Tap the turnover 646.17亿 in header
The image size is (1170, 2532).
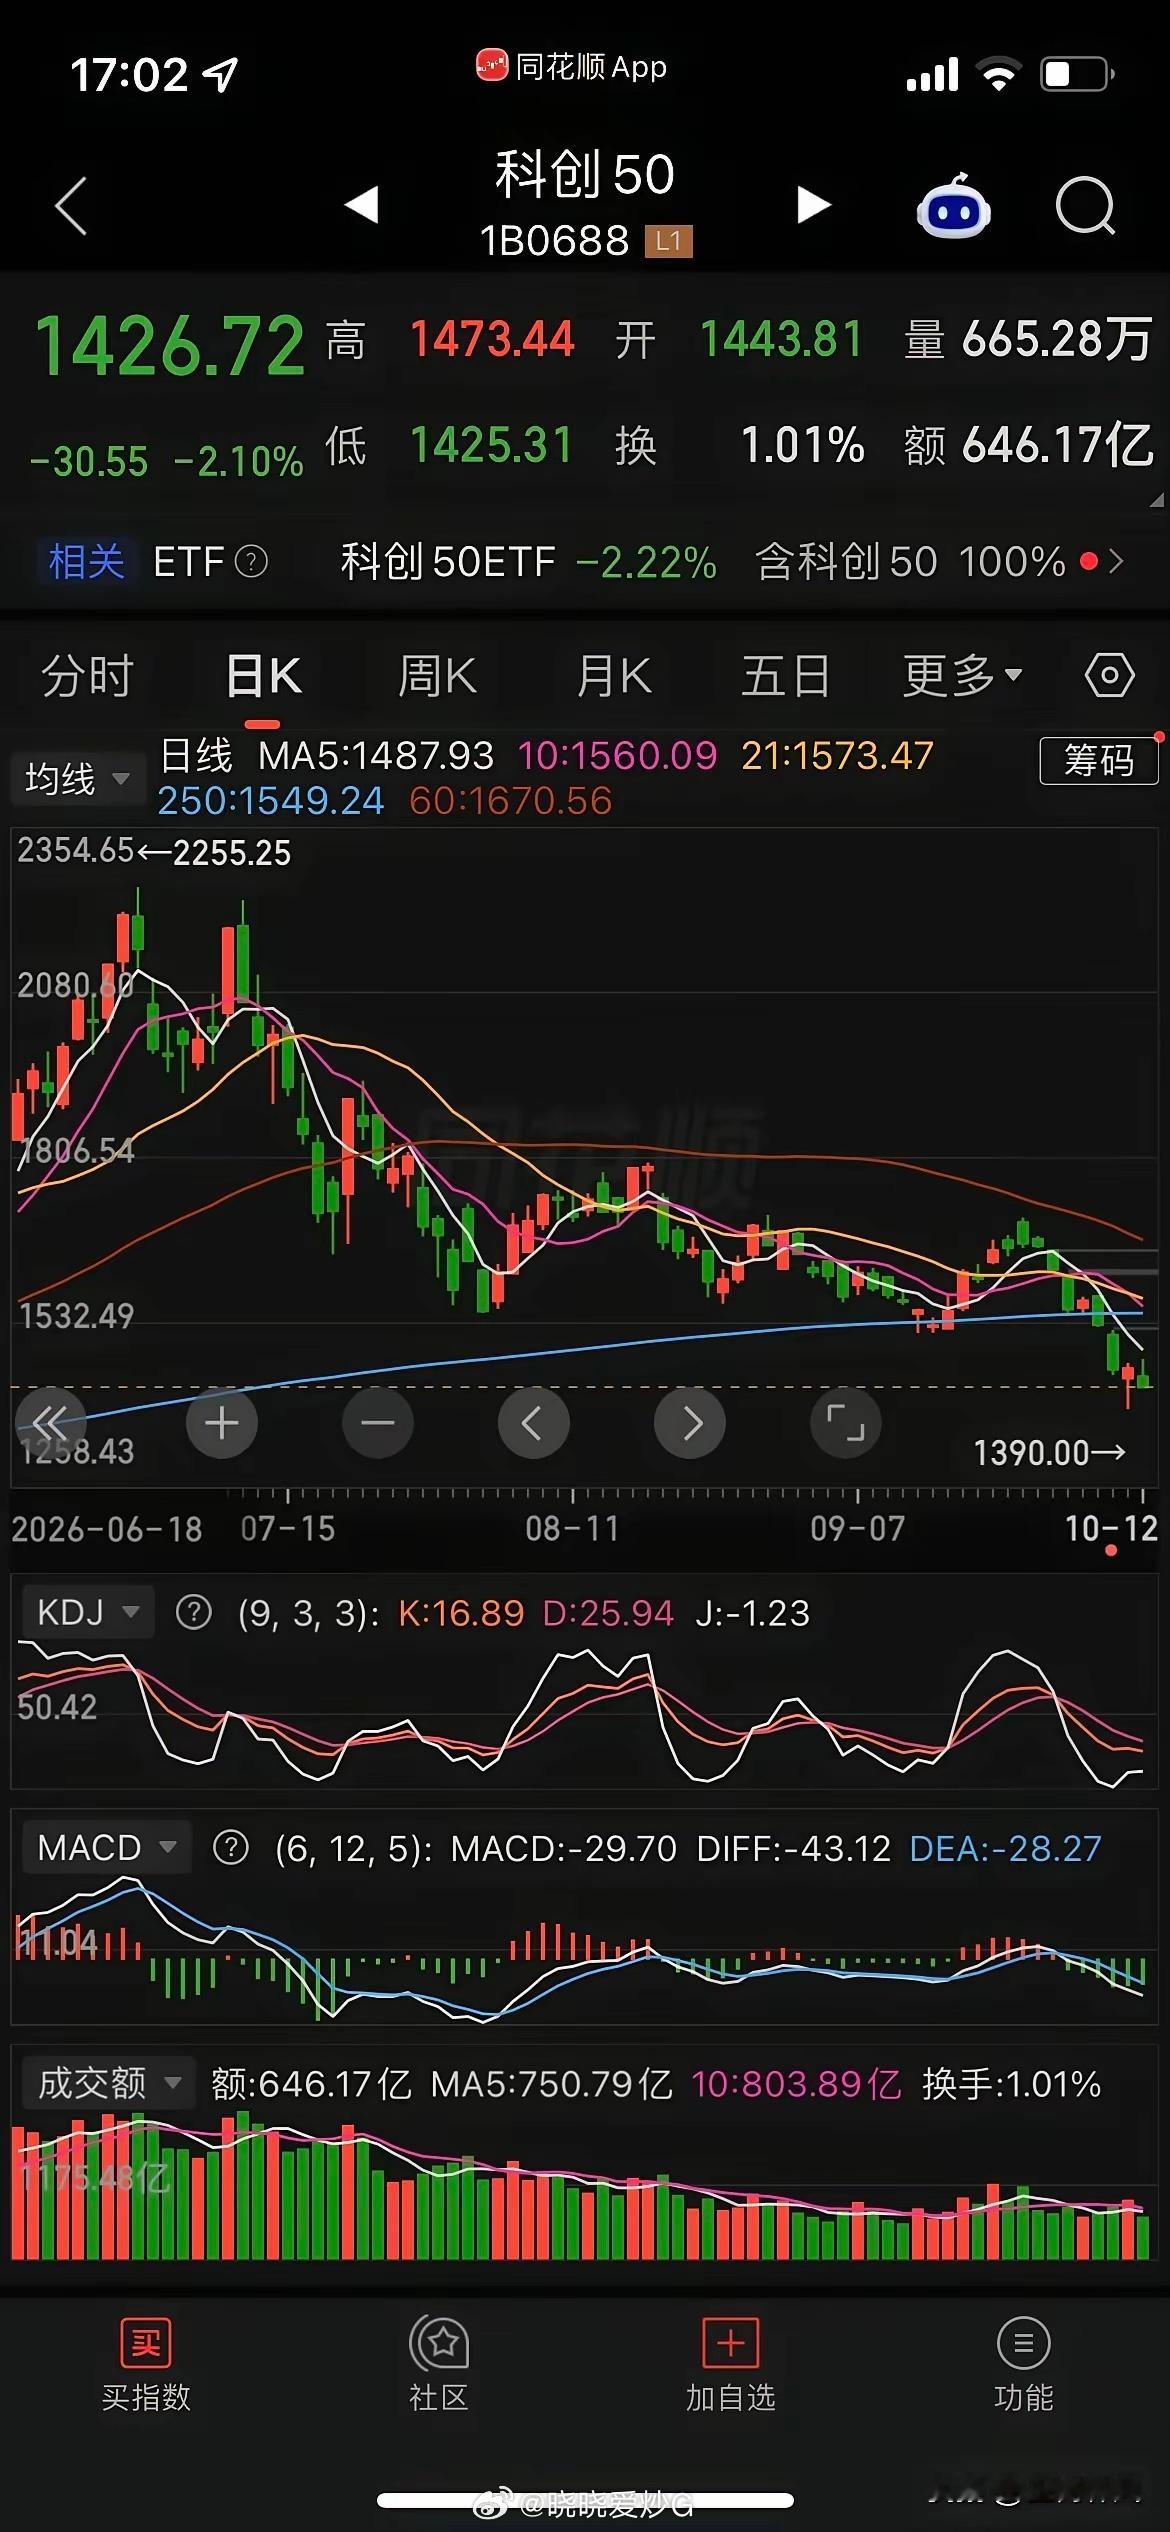click(x=1058, y=445)
